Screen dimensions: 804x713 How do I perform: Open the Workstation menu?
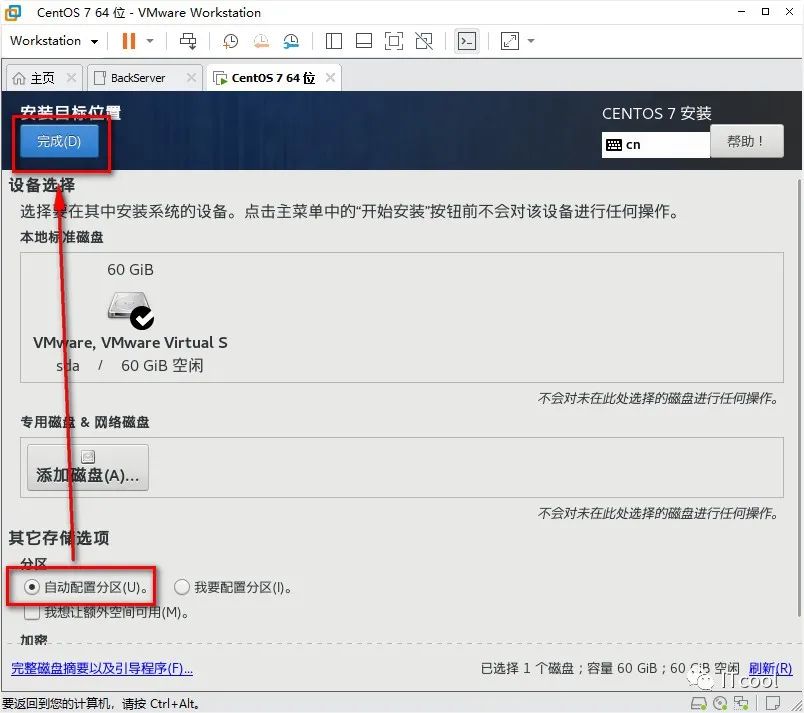pos(54,41)
